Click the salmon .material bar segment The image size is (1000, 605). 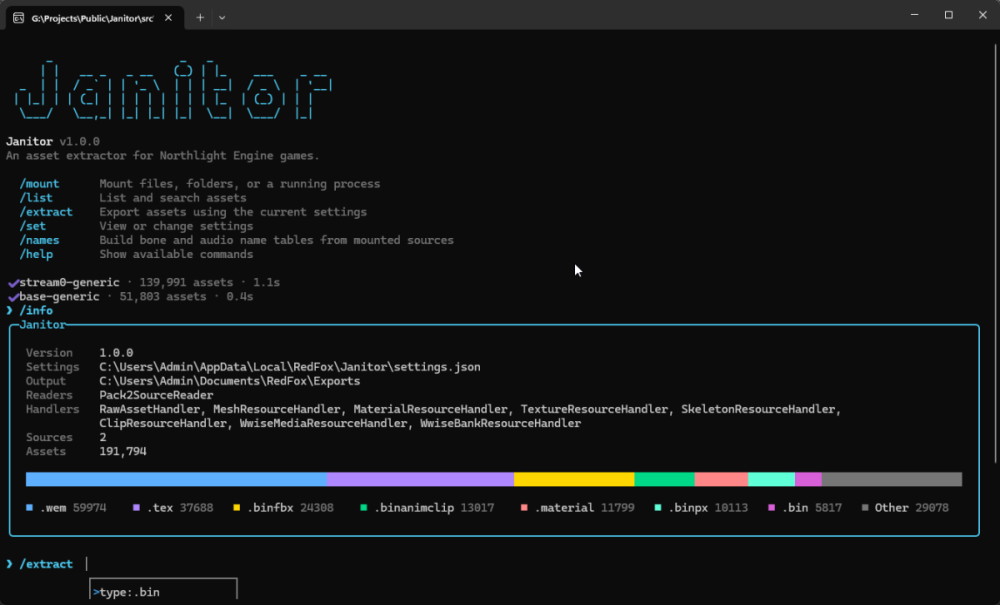[x=721, y=479]
